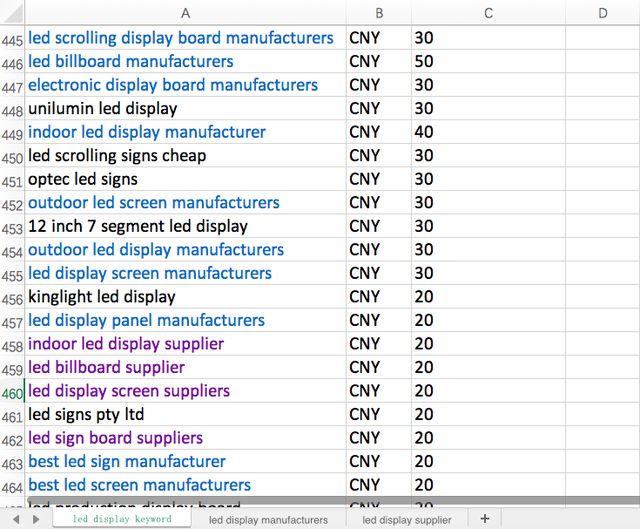
Task: Select row 460 header
Action: coord(12,393)
